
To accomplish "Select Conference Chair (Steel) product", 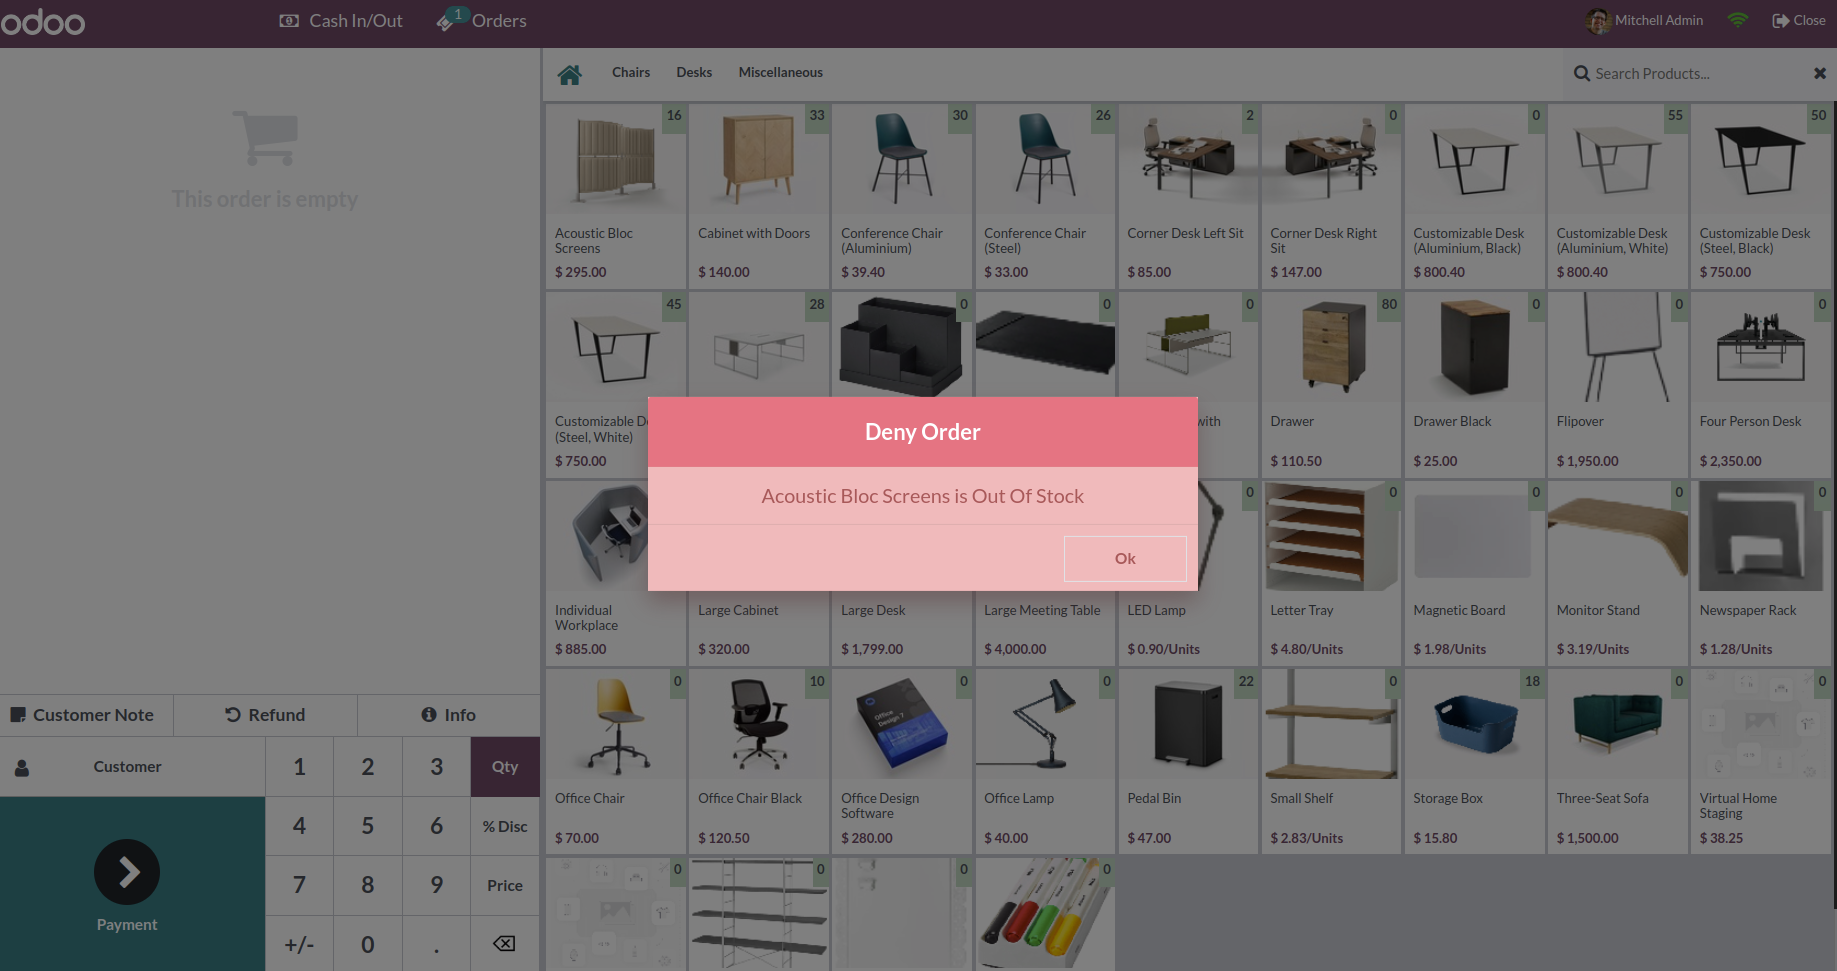I will pyautogui.click(x=1045, y=196).
